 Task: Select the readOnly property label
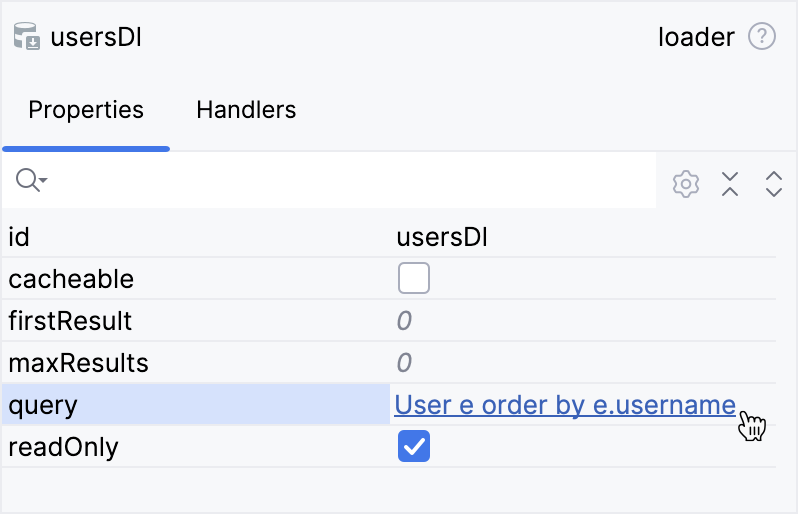[x=63, y=447]
